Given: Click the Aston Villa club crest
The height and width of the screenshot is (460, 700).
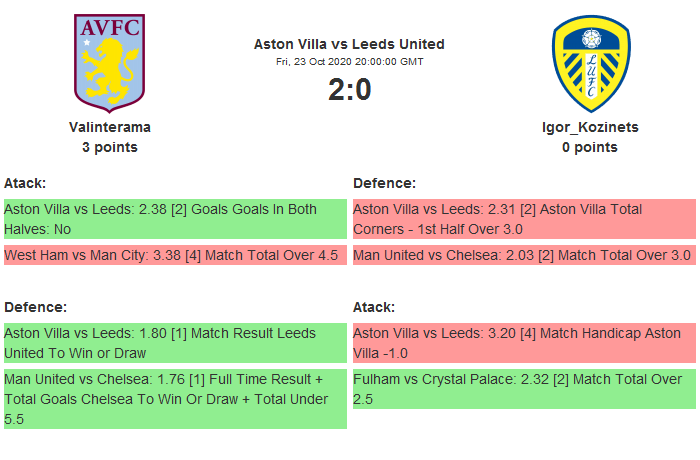Looking at the screenshot, I should [110, 62].
